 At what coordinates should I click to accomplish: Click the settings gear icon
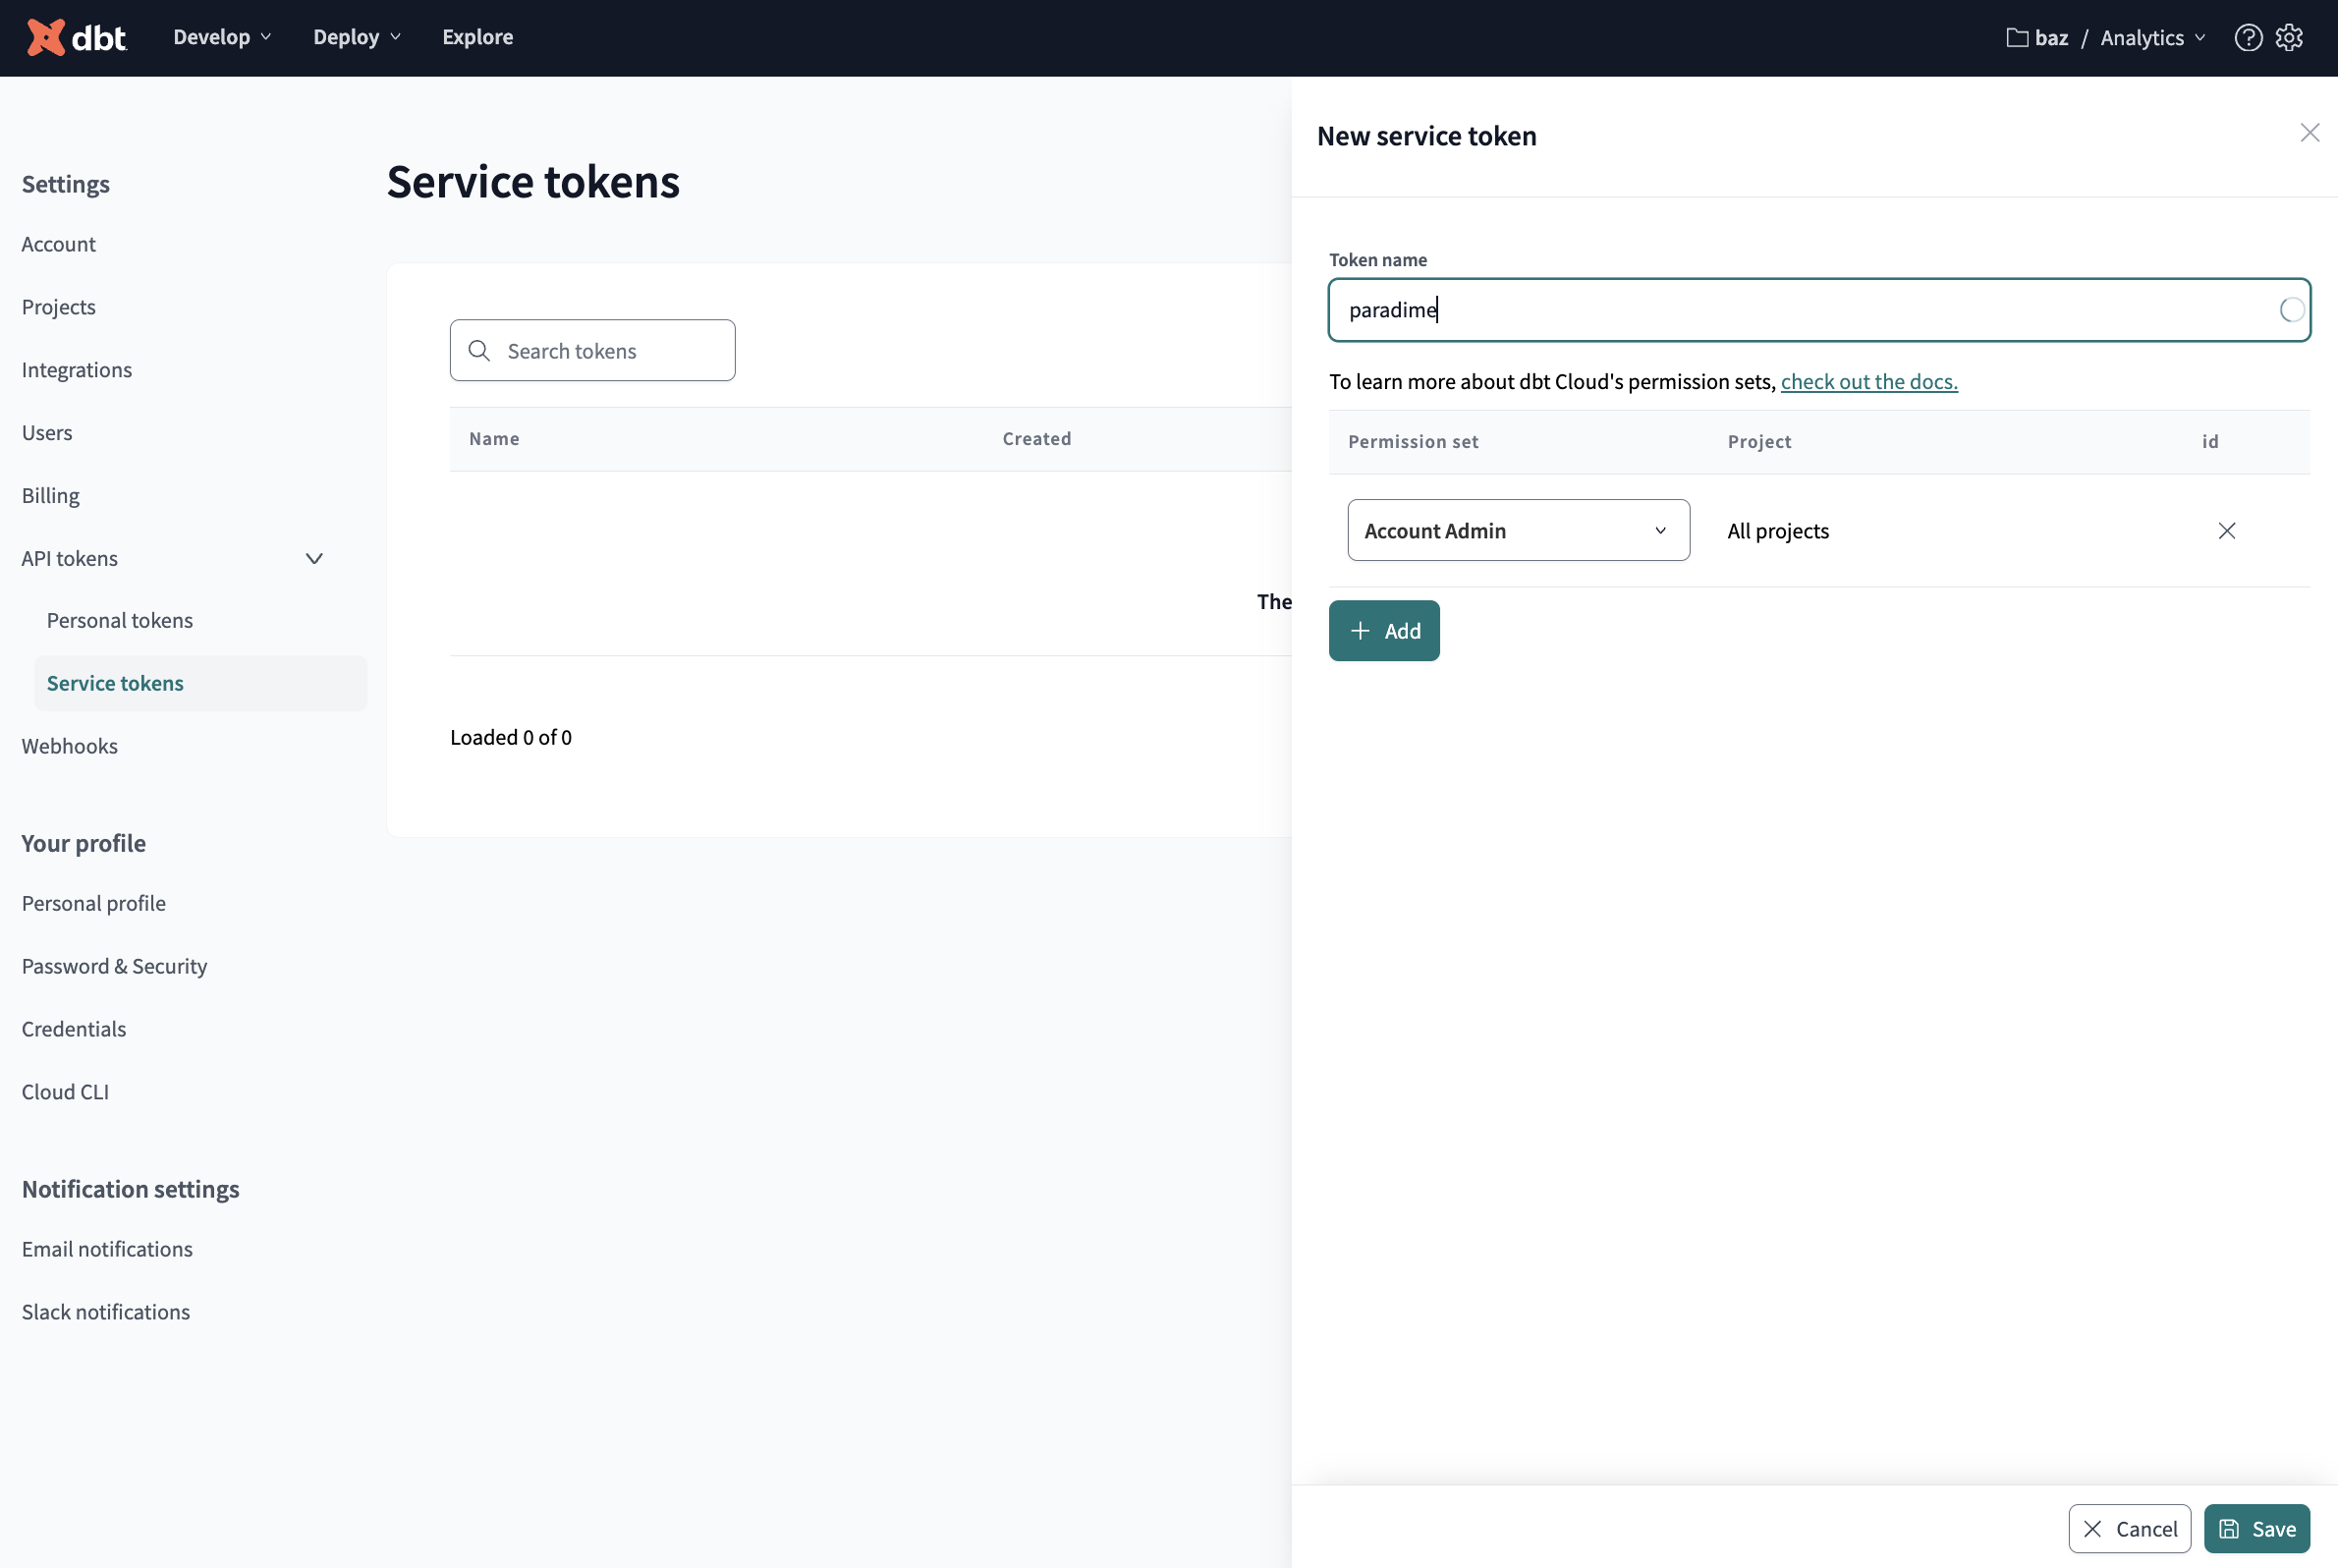coord(2289,37)
